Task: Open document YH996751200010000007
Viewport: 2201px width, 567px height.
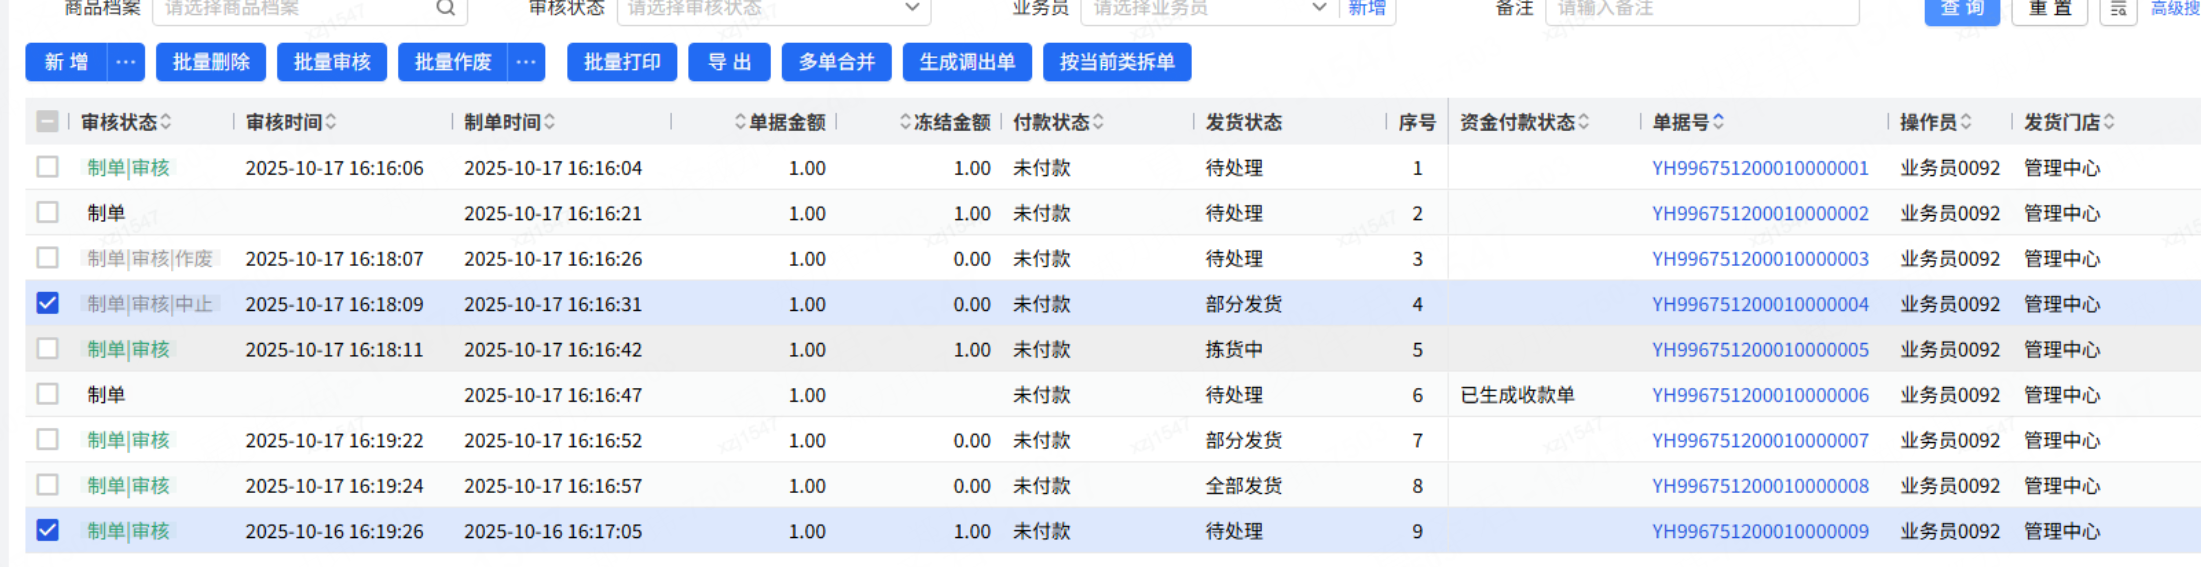Action: click(1760, 440)
